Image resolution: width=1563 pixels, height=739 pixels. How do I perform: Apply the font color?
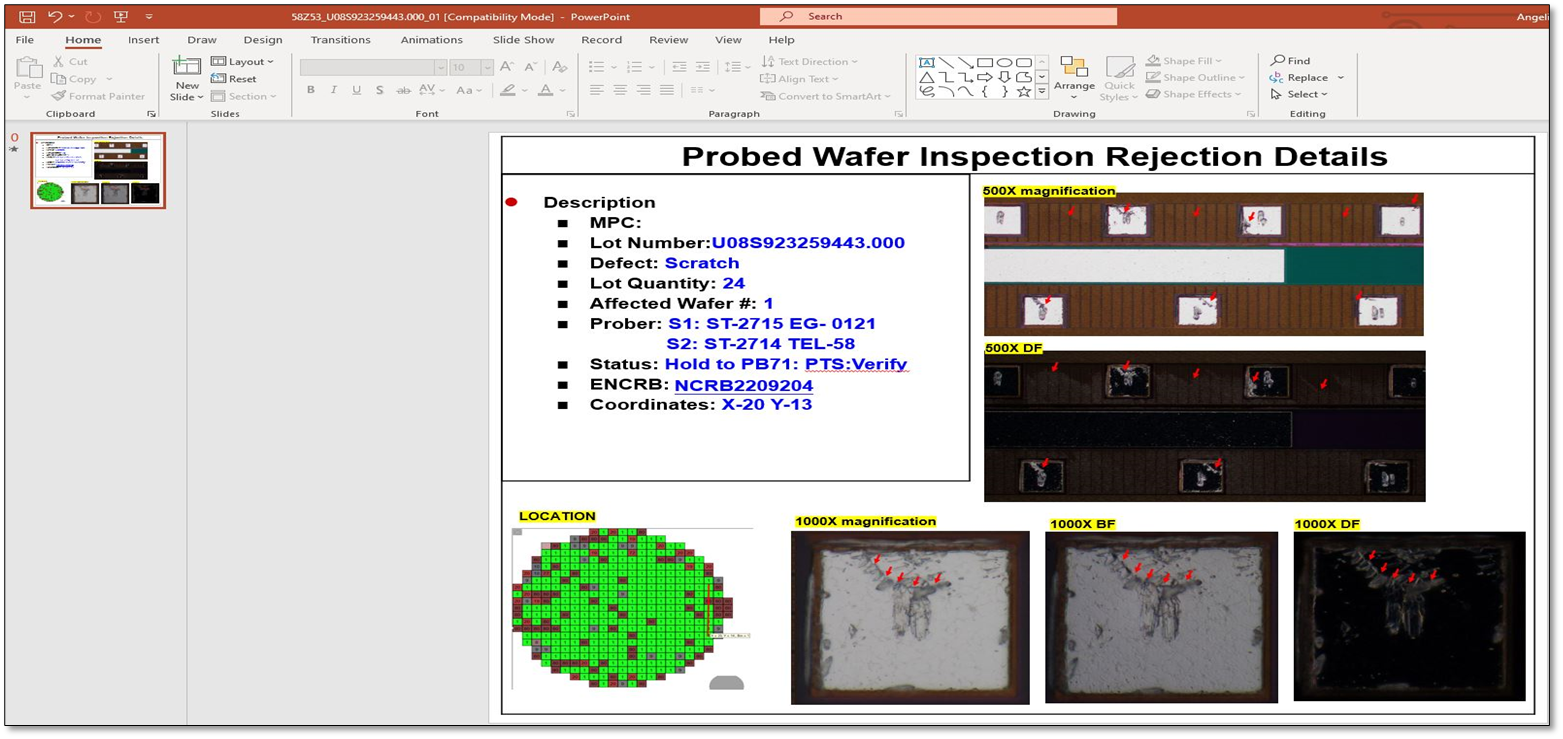[x=546, y=90]
